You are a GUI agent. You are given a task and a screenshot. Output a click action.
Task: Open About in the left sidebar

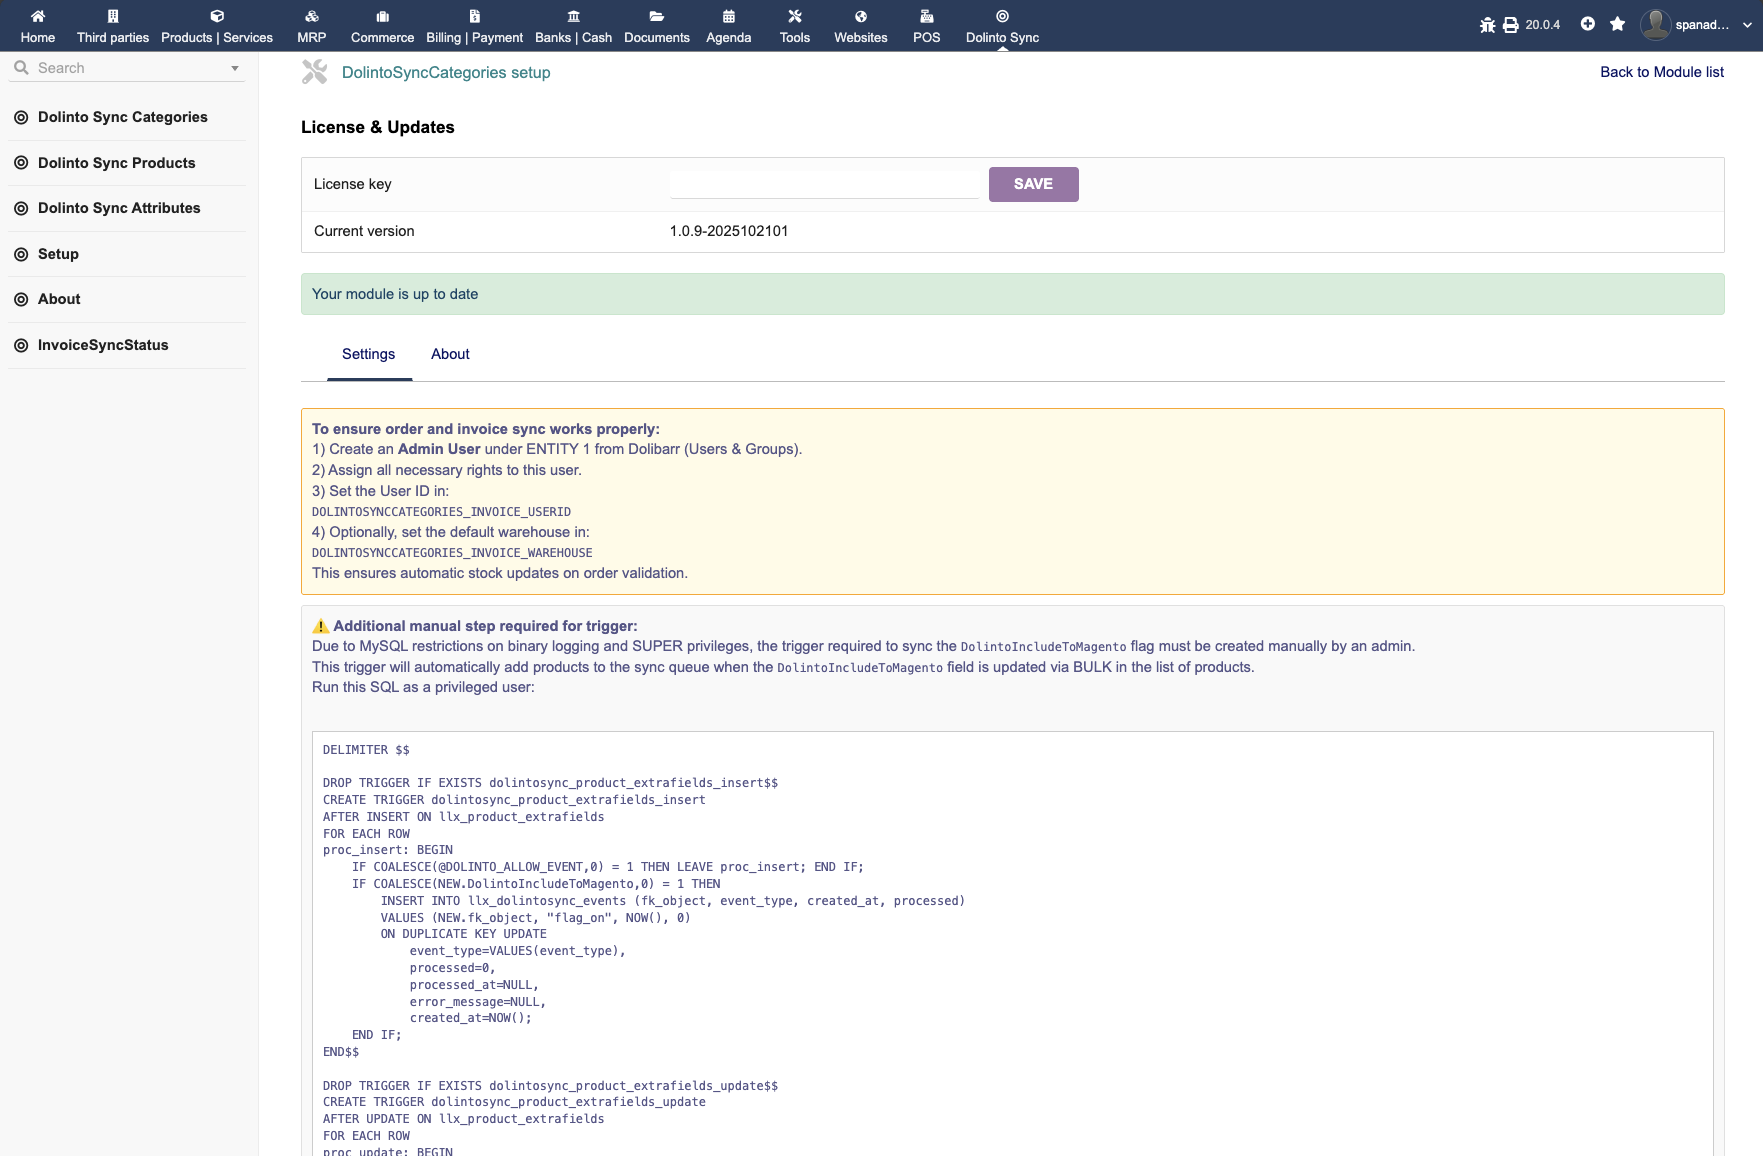click(59, 299)
